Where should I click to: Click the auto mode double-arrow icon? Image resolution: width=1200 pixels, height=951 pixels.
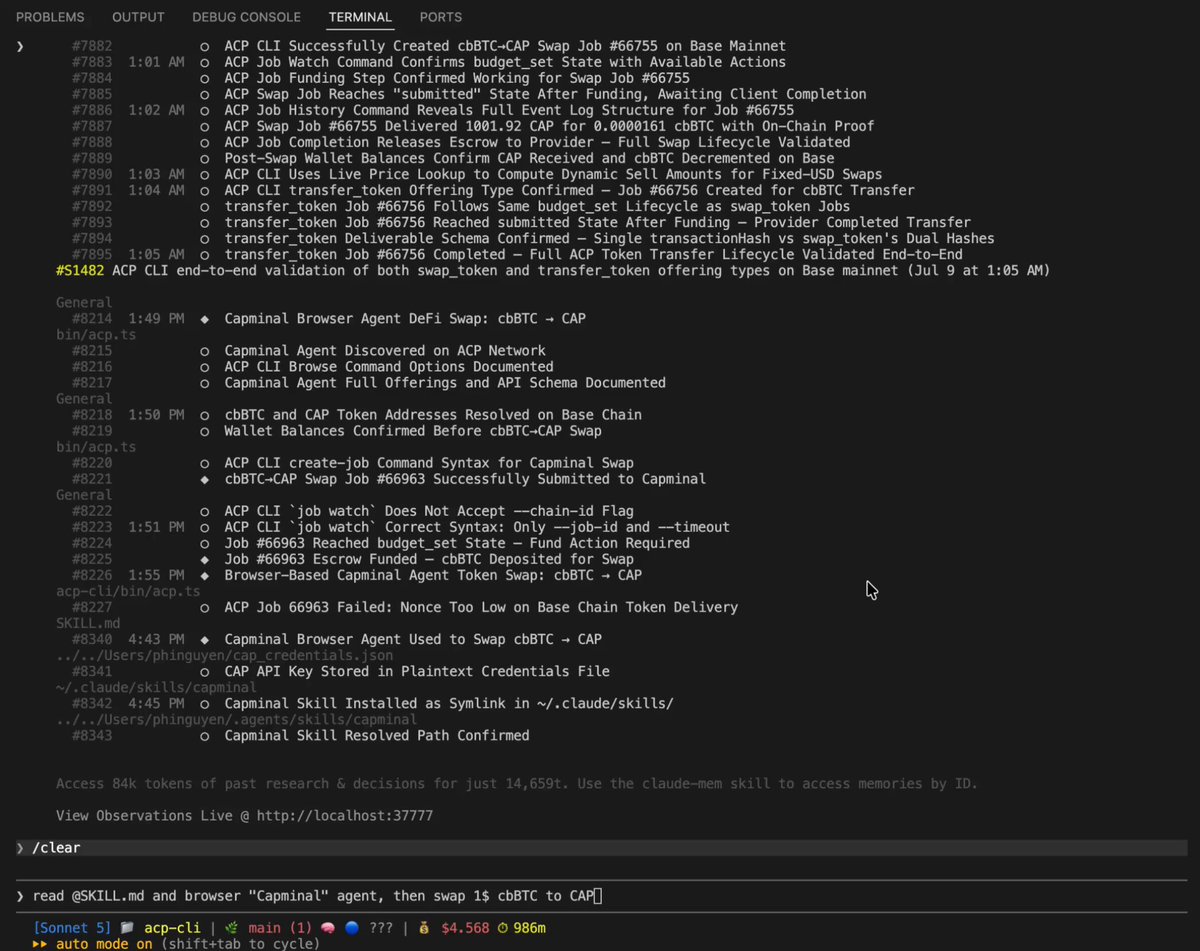[x=40, y=943]
